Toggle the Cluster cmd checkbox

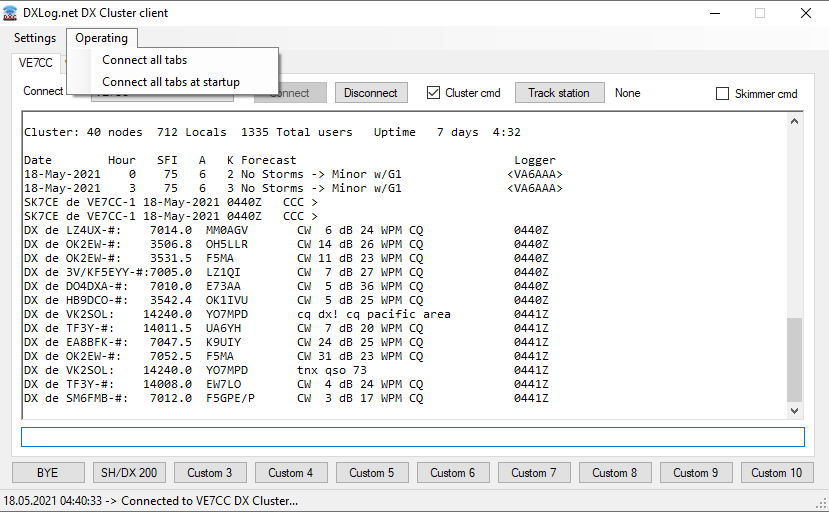(x=434, y=93)
